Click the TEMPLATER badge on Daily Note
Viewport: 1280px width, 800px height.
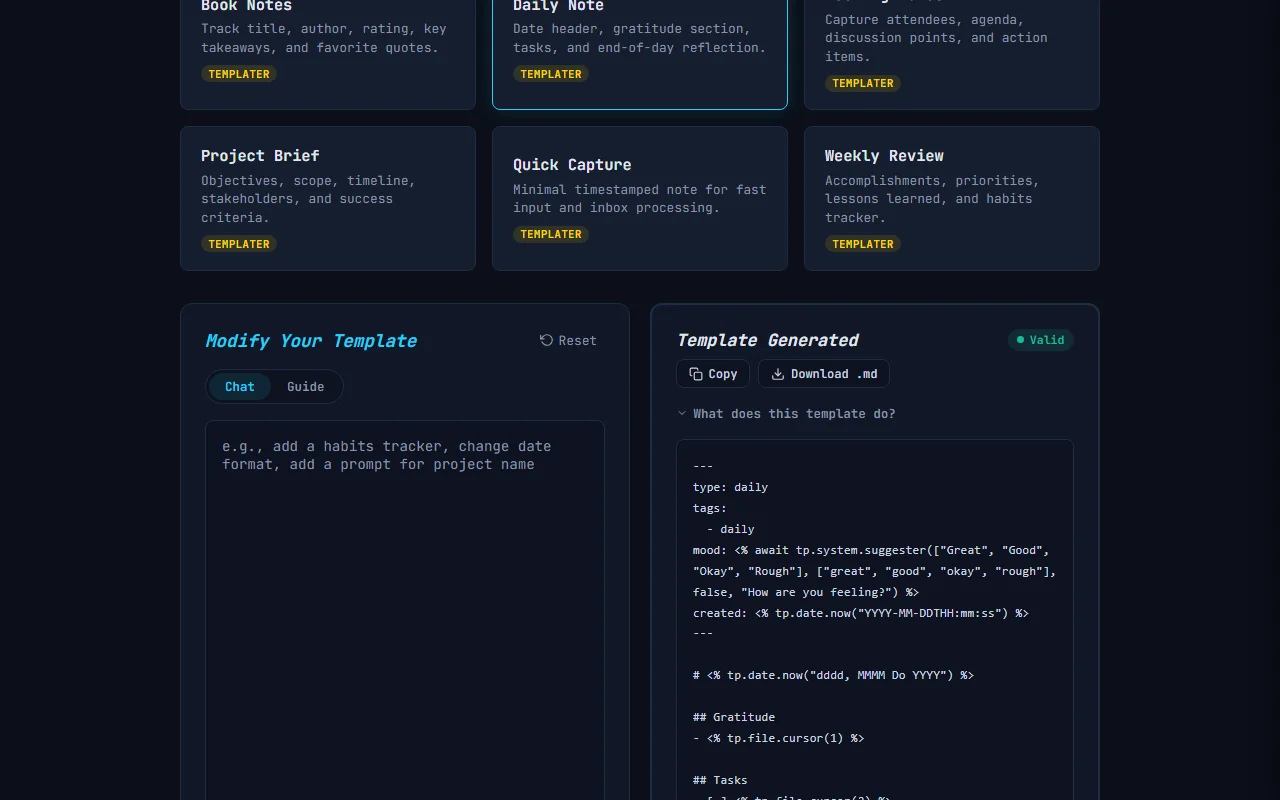point(551,73)
